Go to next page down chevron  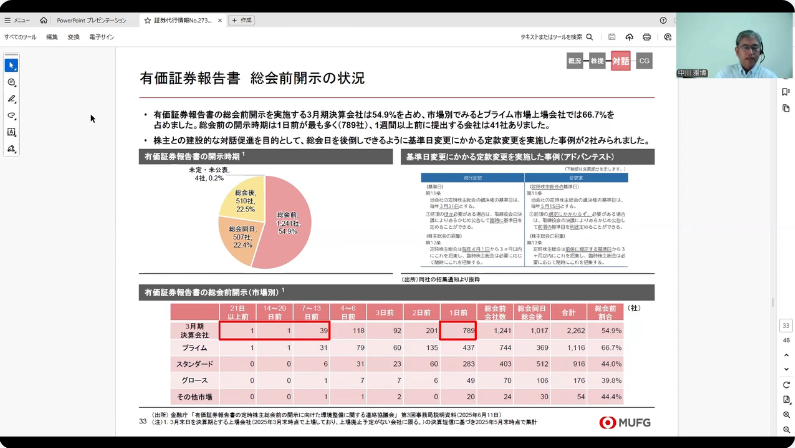pyautogui.click(x=786, y=369)
